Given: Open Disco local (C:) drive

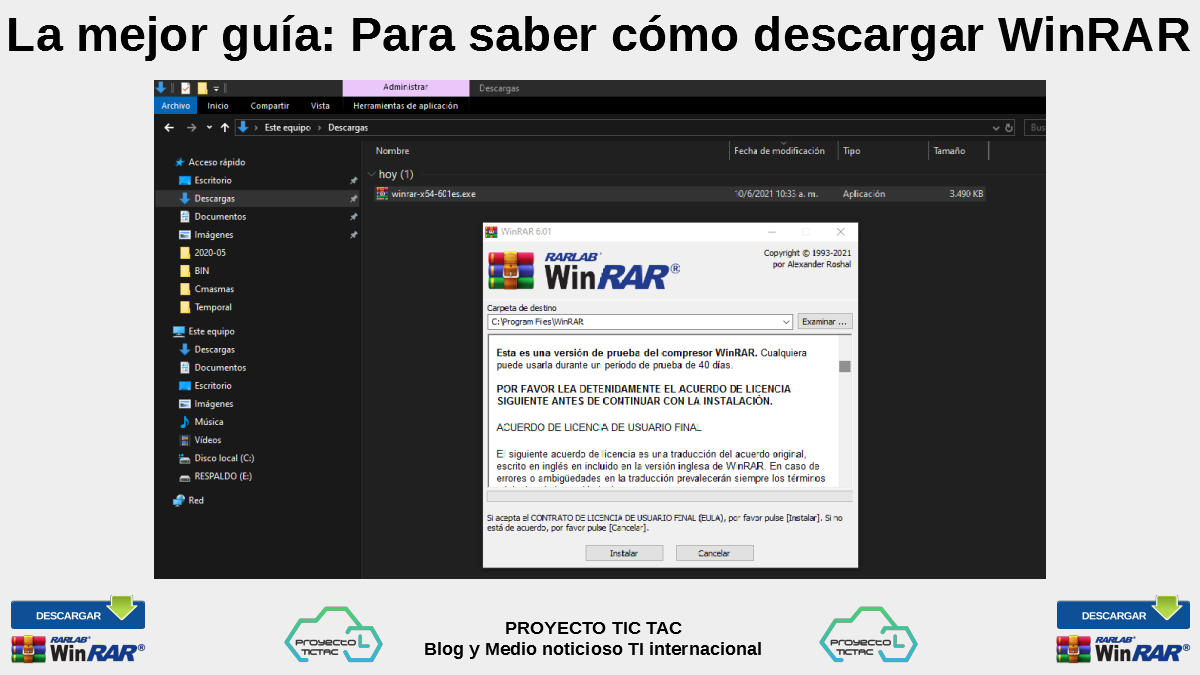Looking at the screenshot, I should (x=224, y=458).
